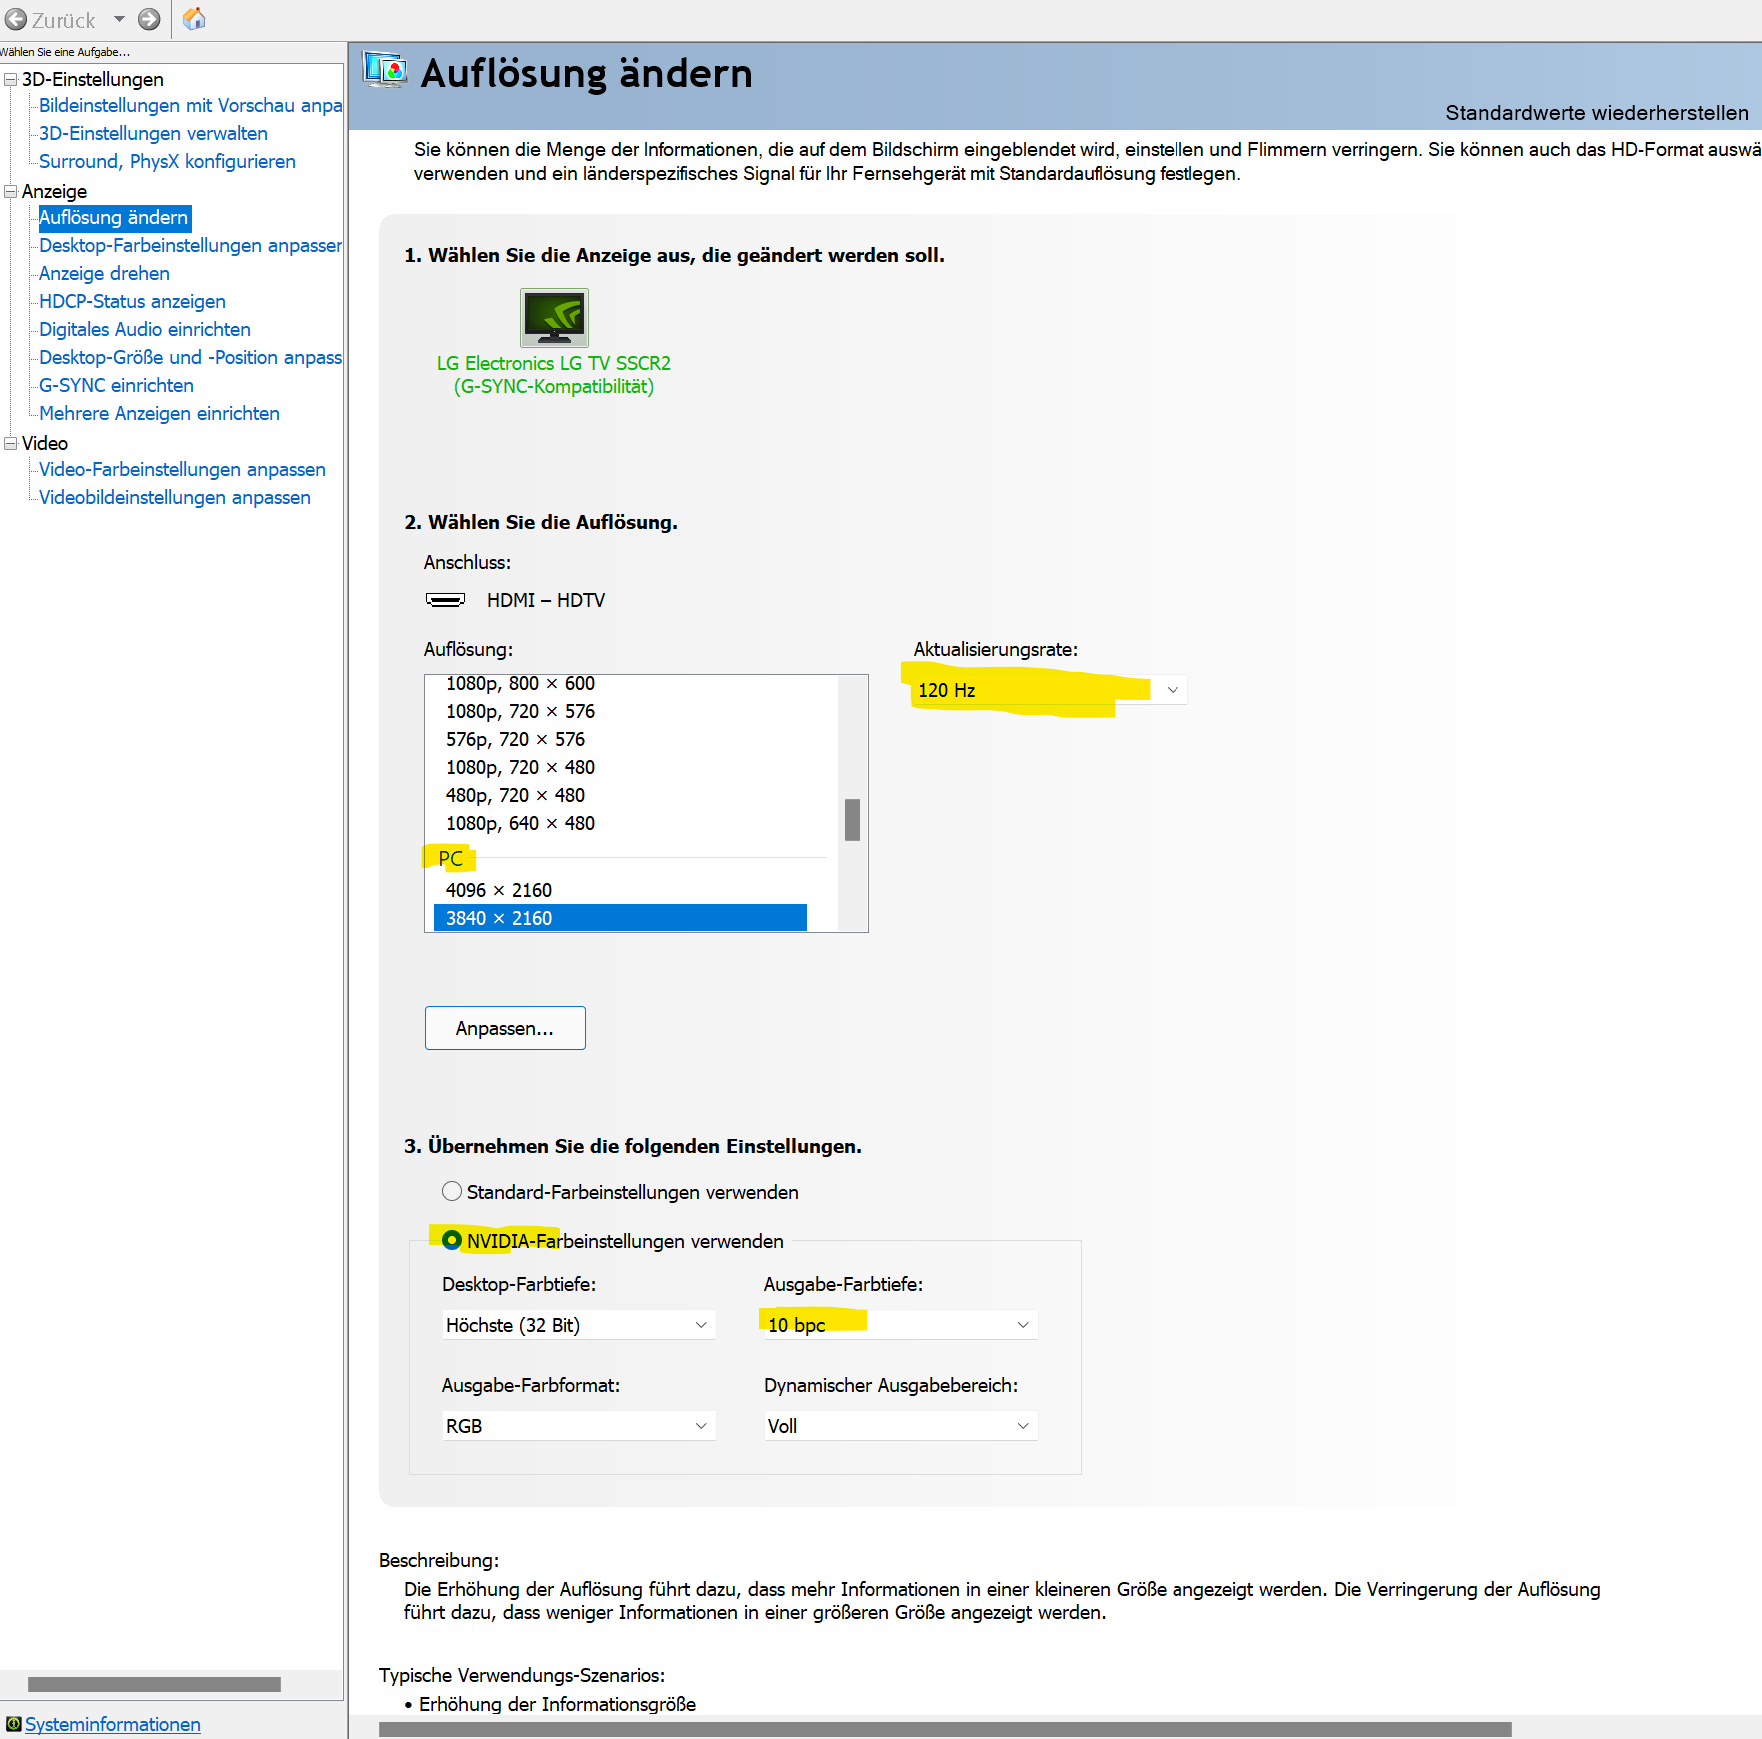The image size is (1762, 1739).
Task: Click Standardwerte wiederherstellen link
Action: [x=1597, y=113]
